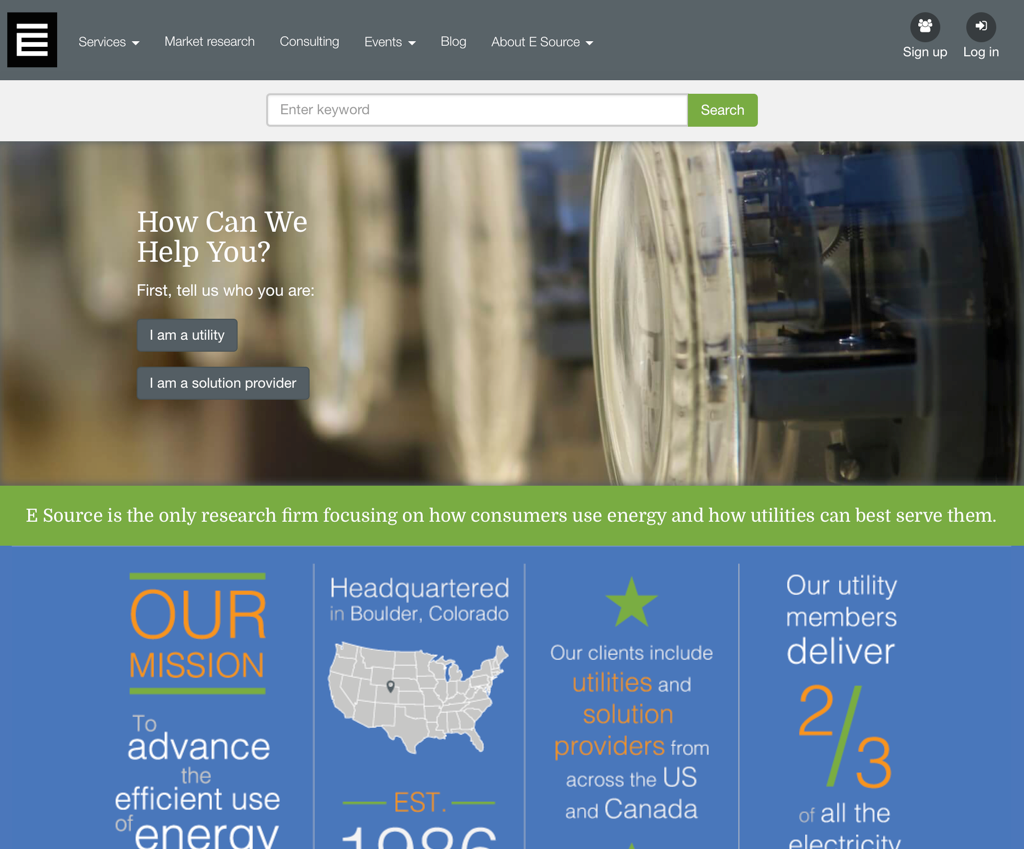Click the green E Source tagline sentence
The height and width of the screenshot is (849, 1024).
click(x=511, y=516)
